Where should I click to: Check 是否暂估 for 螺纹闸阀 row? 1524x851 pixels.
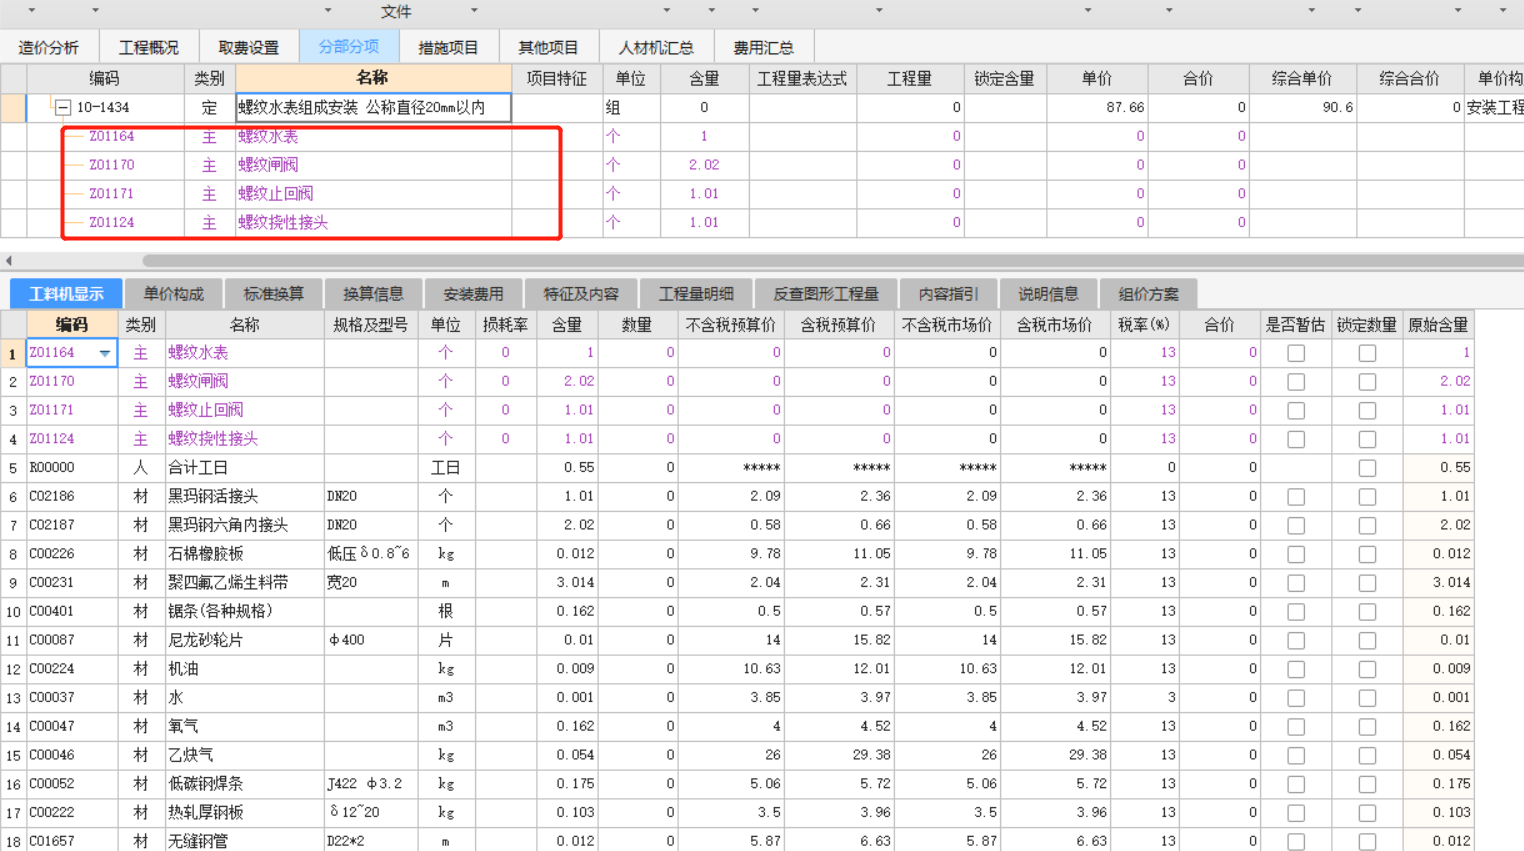tap(1296, 382)
